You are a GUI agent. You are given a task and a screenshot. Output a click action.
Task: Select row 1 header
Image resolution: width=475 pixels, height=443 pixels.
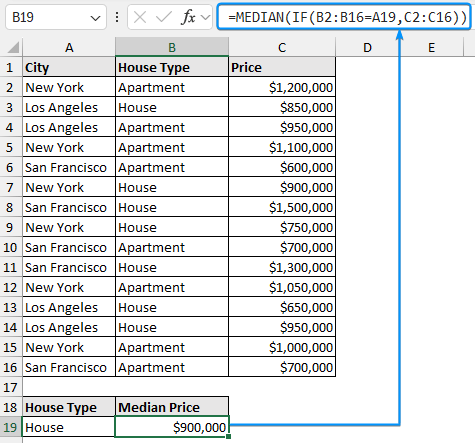tap(10, 67)
